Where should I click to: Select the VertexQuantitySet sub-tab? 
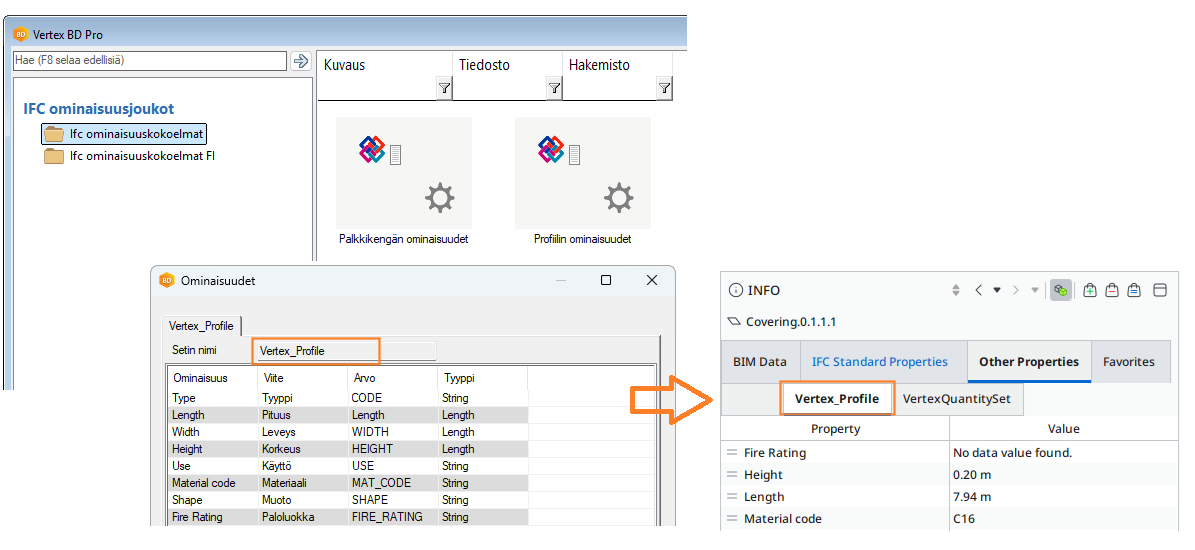[956, 398]
